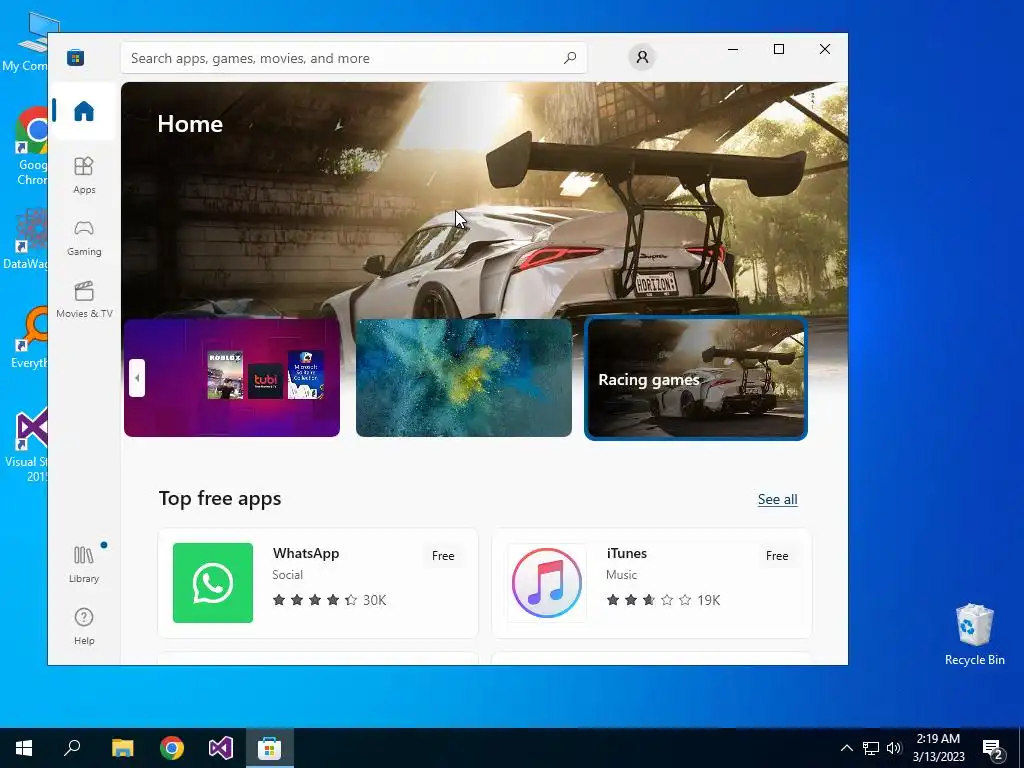Open the notification center icon
The image size is (1024, 768).
pyautogui.click(x=993, y=748)
